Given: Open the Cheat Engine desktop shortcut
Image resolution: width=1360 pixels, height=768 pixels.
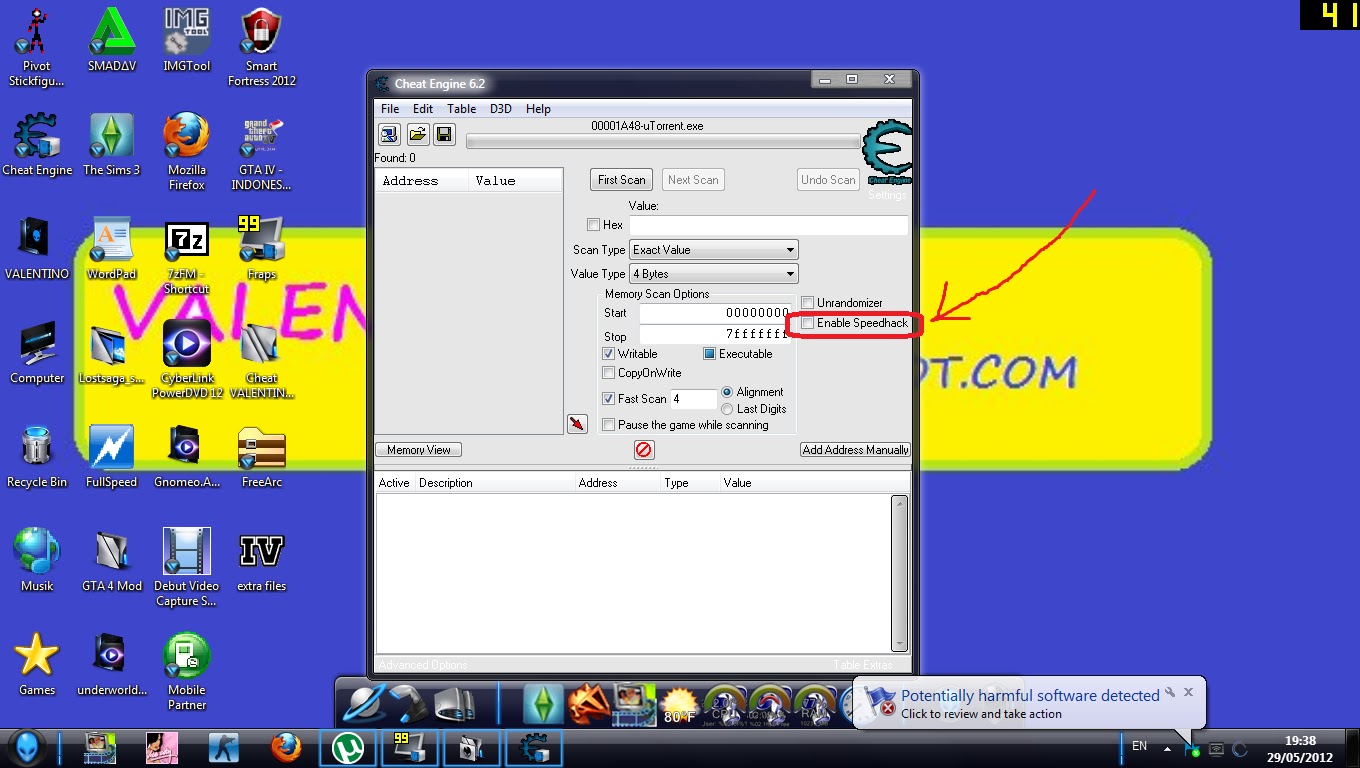Looking at the screenshot, I should coord(37,144).
